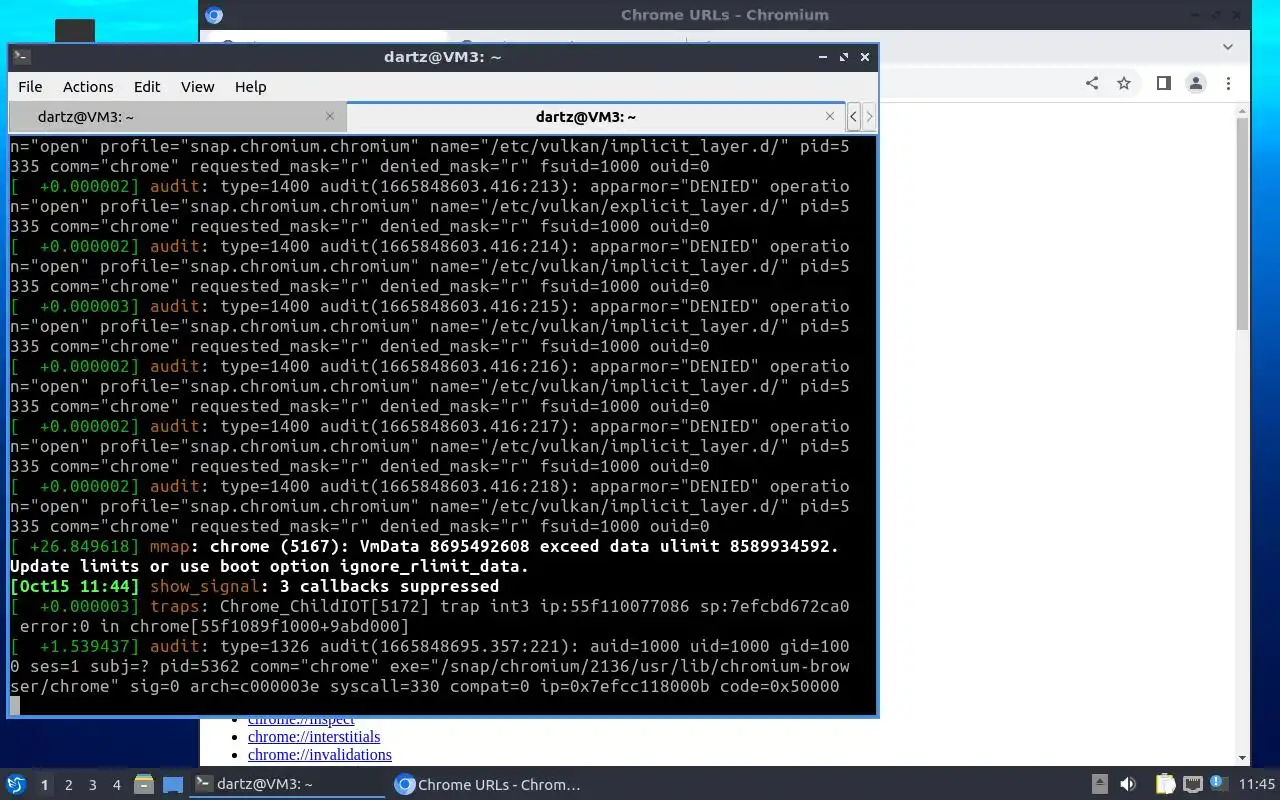Open the file manager from taskbar
1280x800 pixels.
tap(143, 785)
